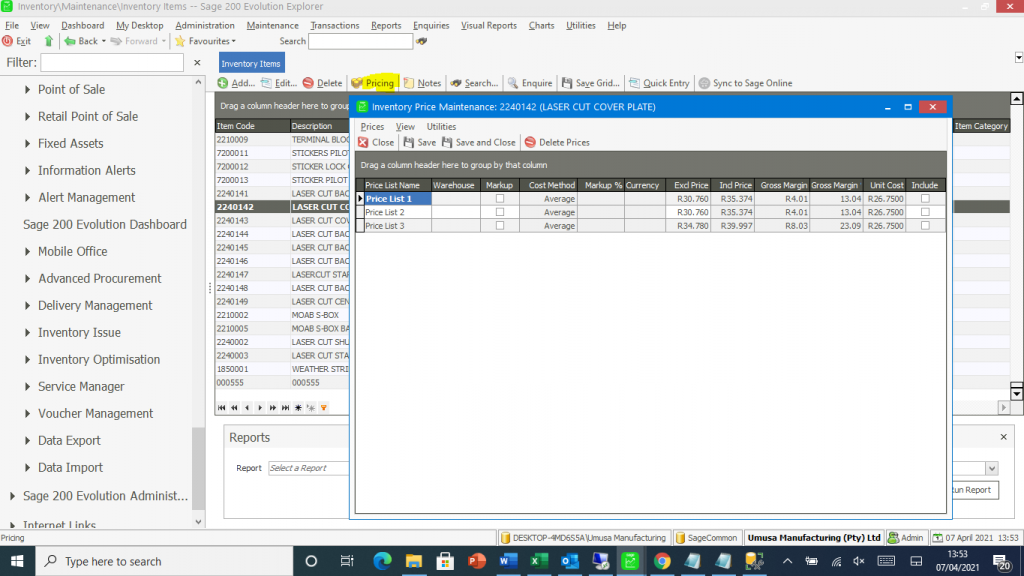The image size is (1024, 576).
Task: Toggle Markup checkbox for Price List 3
Action: (x=500, y=226)
